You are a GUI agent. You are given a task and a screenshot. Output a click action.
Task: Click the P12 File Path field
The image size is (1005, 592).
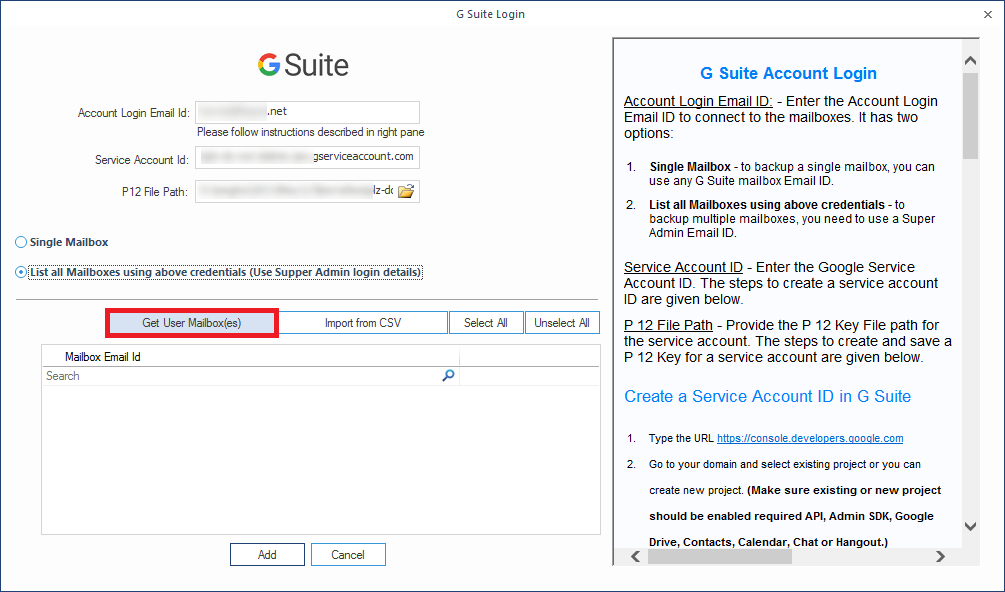[308, 192]
